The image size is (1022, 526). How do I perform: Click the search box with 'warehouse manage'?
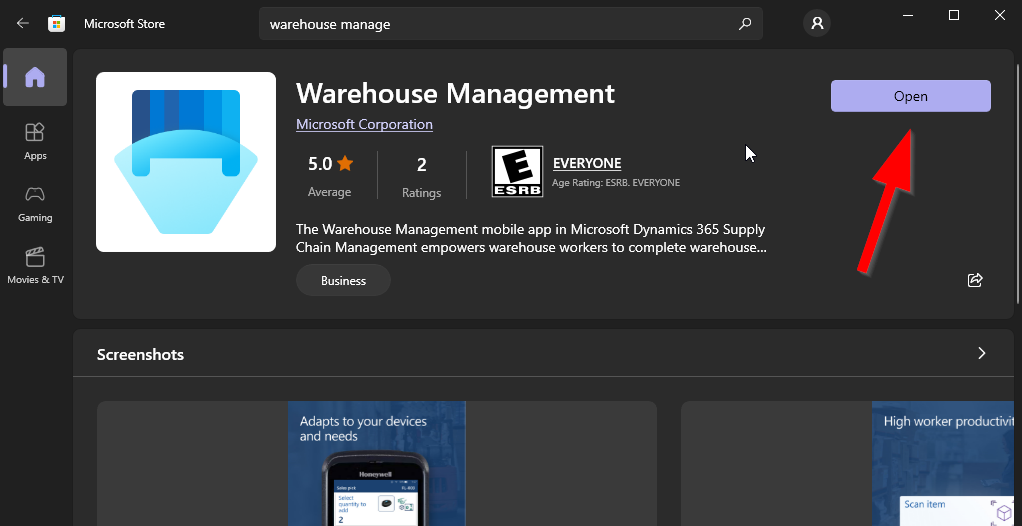tap(510, 24)
